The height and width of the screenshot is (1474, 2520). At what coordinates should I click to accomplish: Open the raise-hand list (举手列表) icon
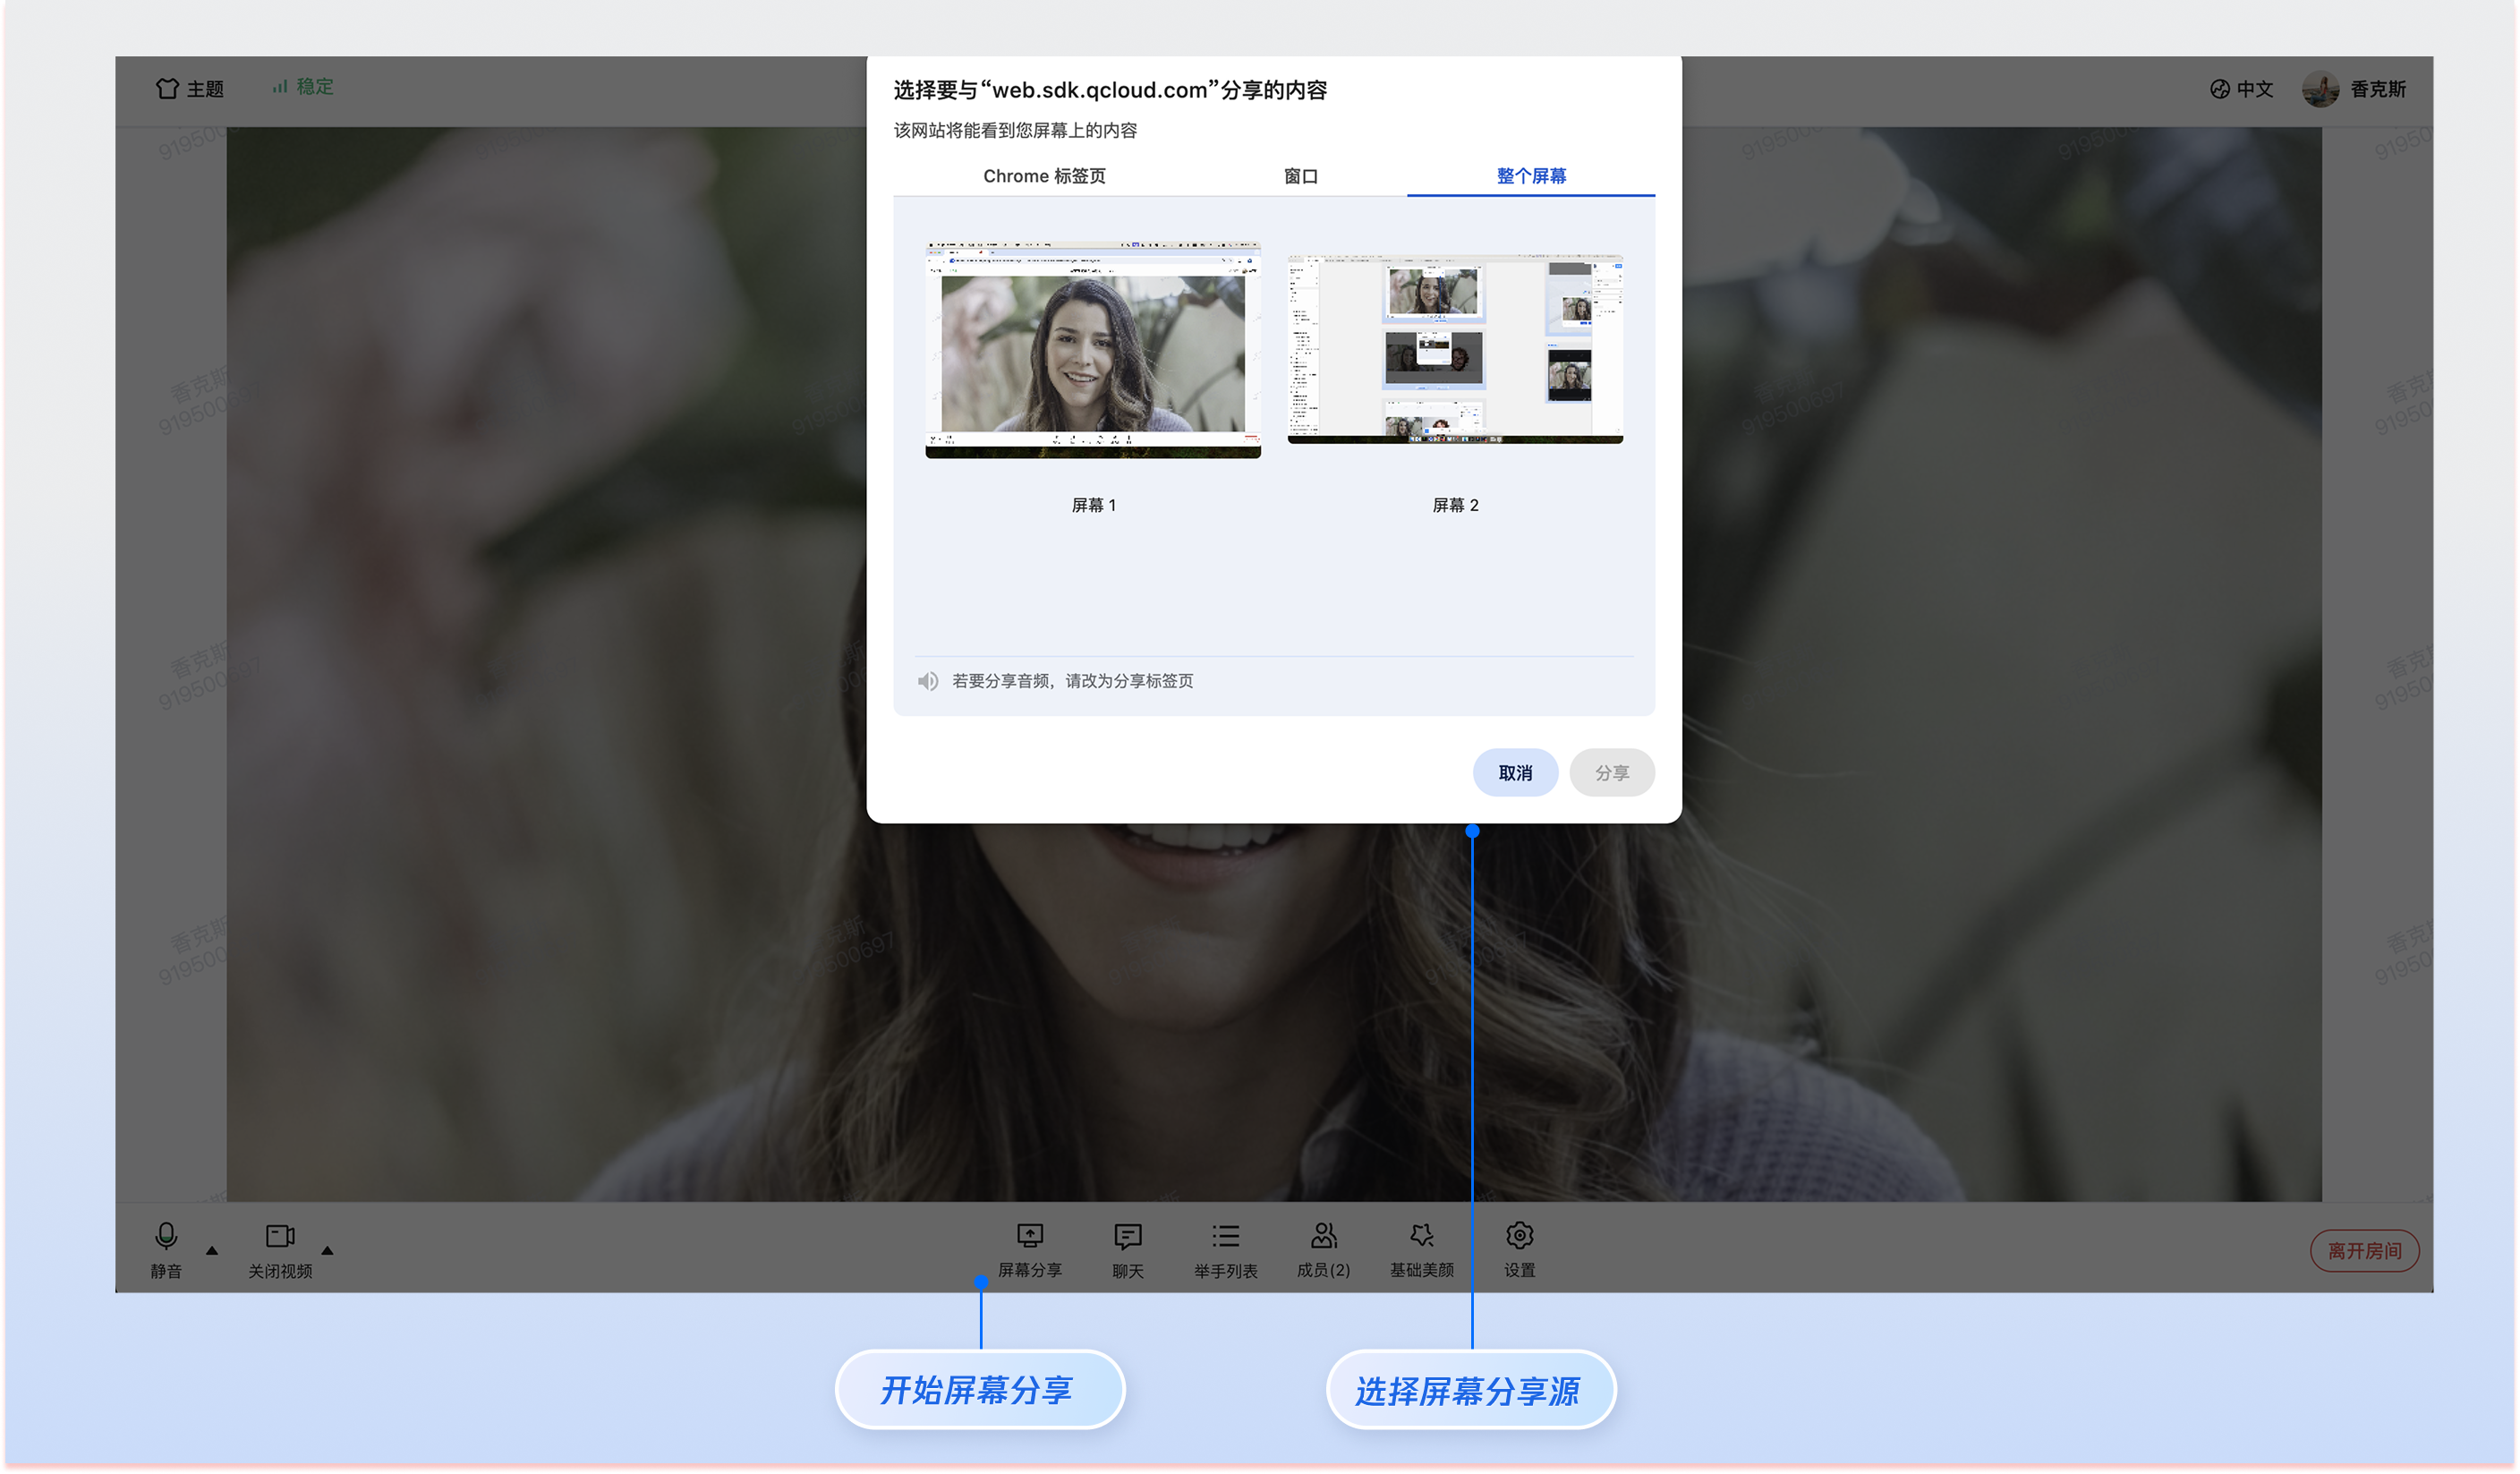1225,1236
